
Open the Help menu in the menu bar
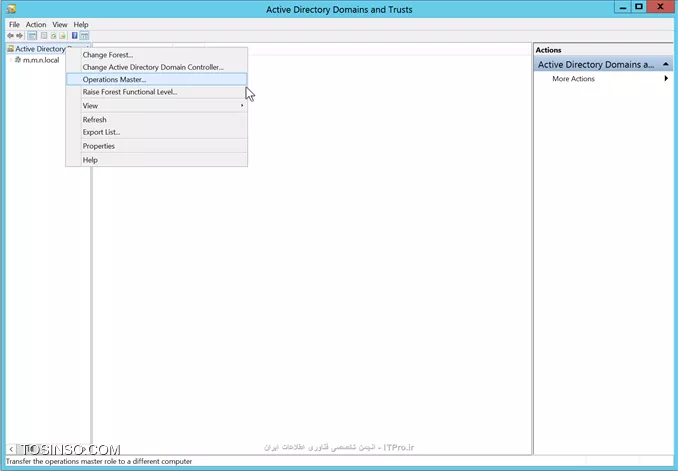(x=81, y=25)
